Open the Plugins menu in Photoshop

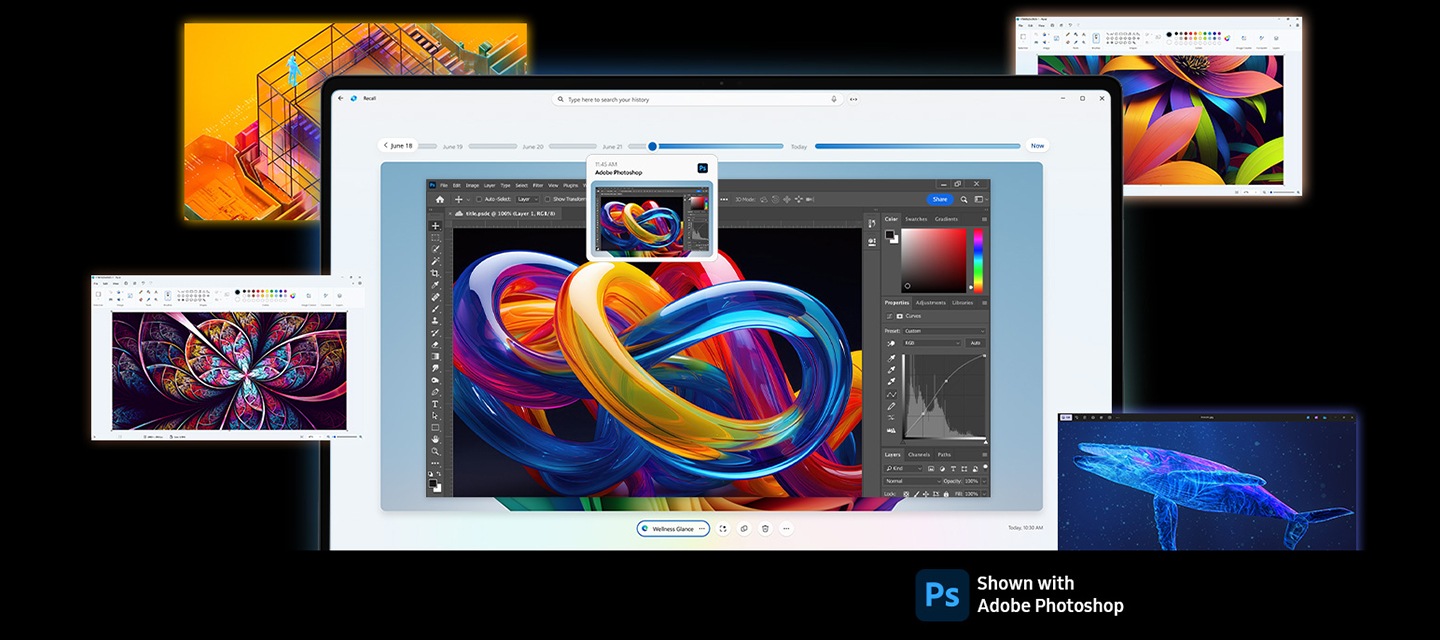571,185
